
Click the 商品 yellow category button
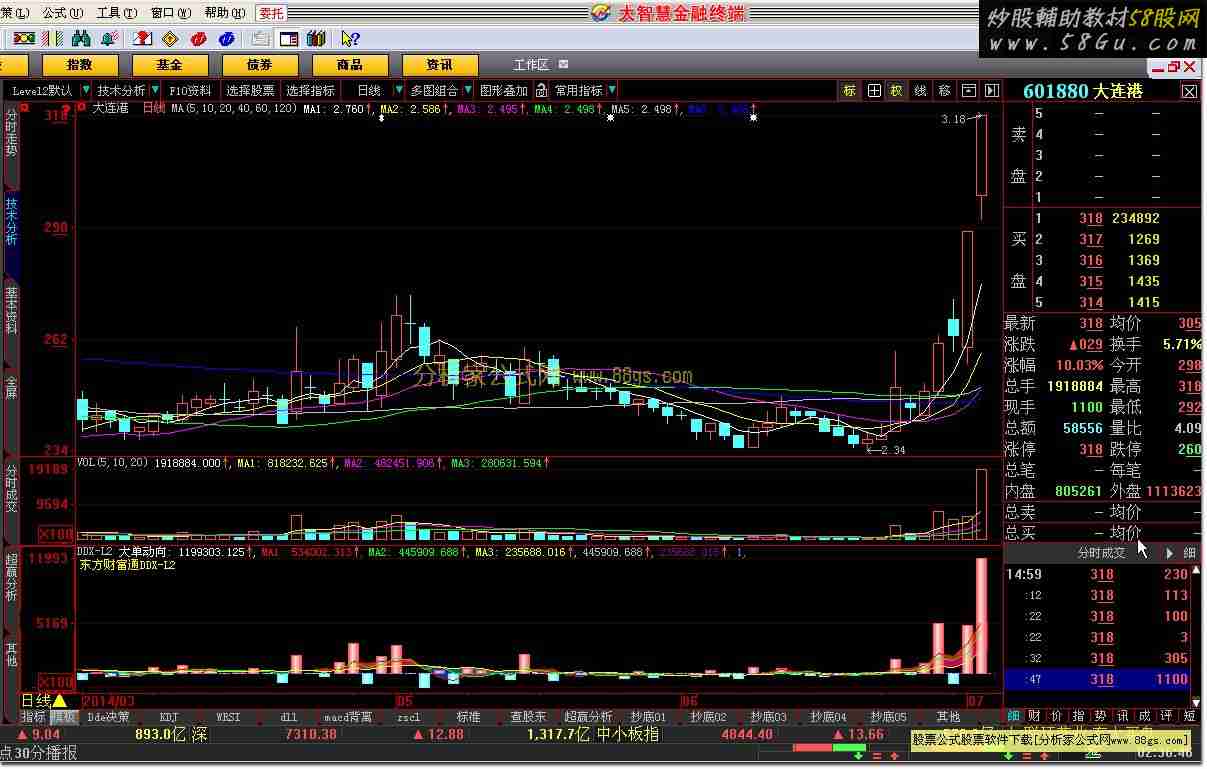point(350,65)
